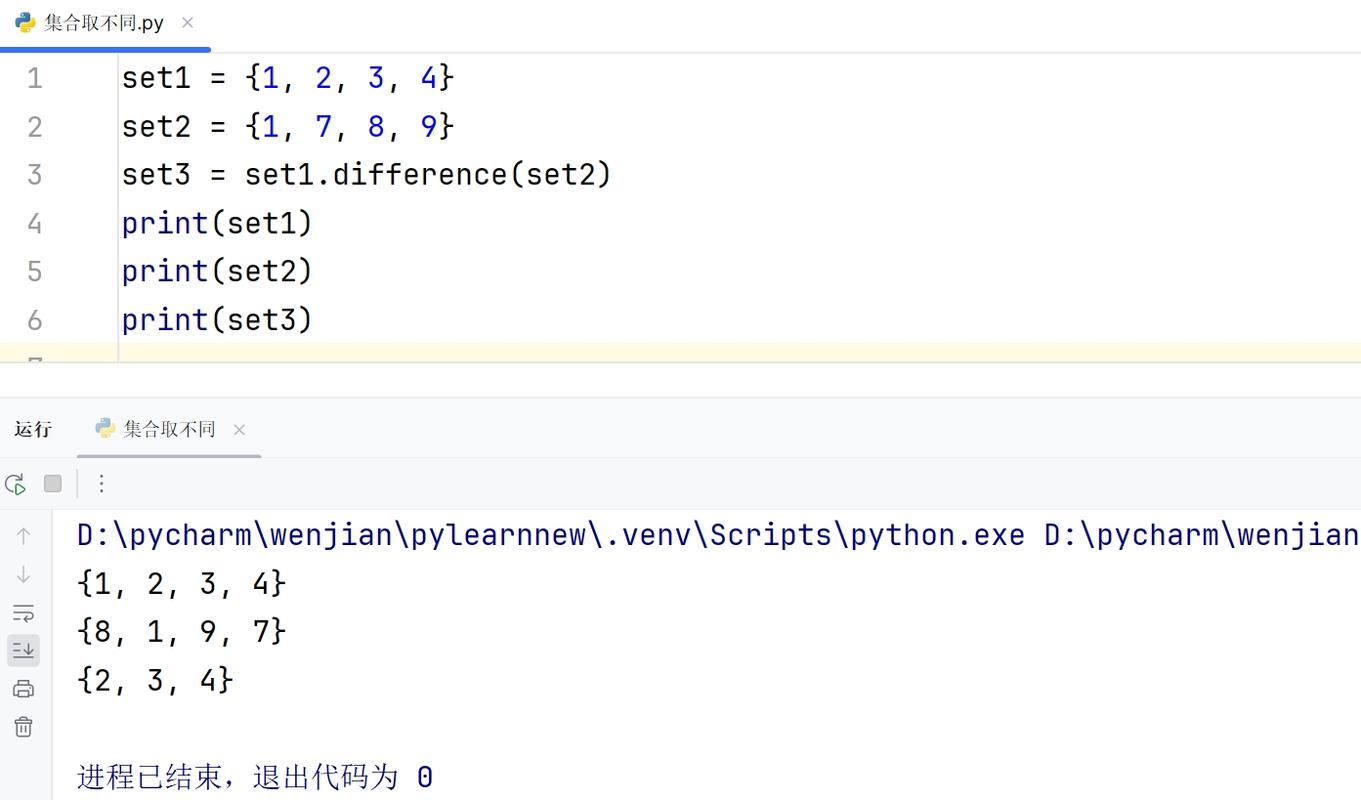1361x800 pixels.
Task: Jump to previous occurrence in console
Action: point(24,535)
